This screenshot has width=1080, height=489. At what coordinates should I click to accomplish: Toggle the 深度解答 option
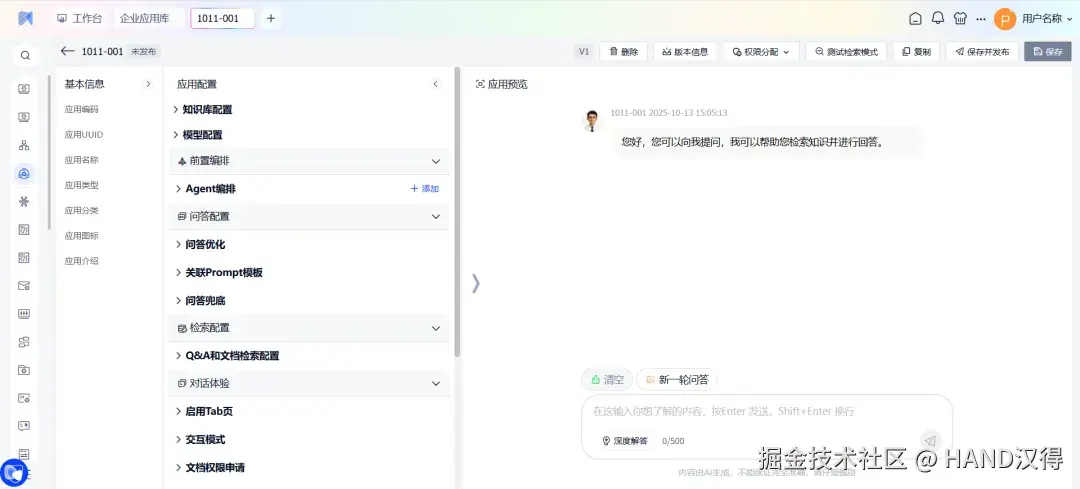click(x=625, y=441)
